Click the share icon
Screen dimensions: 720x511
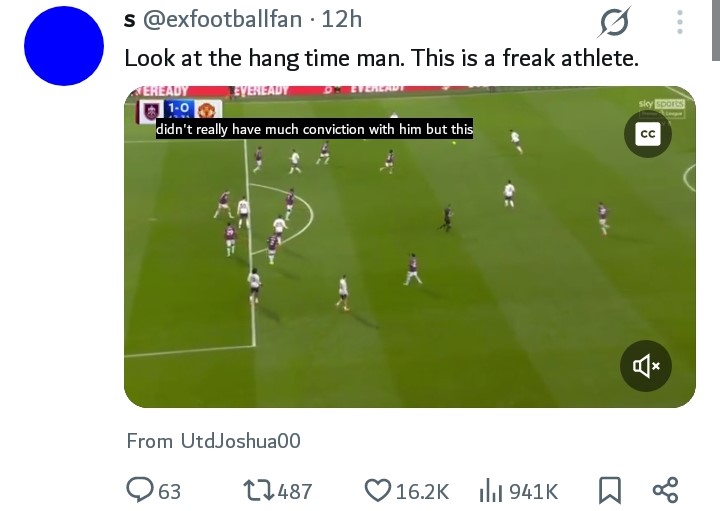pos(665,490)
